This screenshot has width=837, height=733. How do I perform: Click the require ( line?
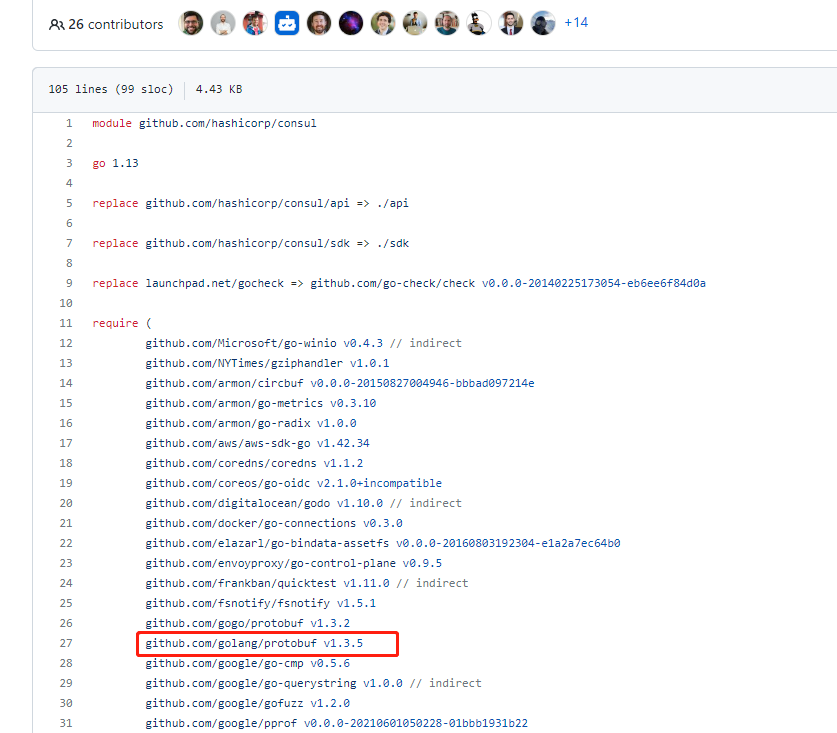click(x=122, y=324)
